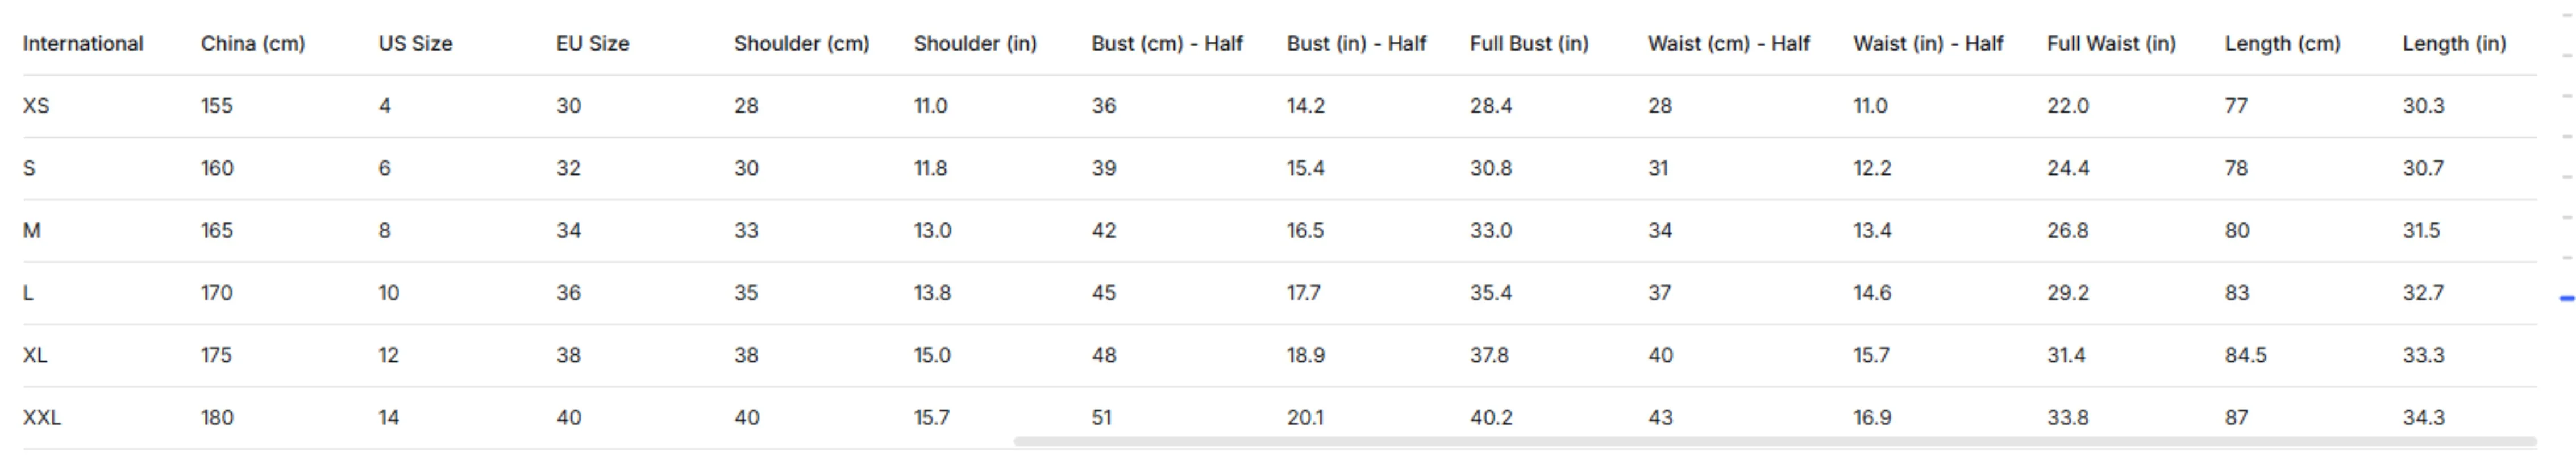Screen dimensions: 2576x455
Task: Click the US Size header
Action: click(x=415, y=44)
